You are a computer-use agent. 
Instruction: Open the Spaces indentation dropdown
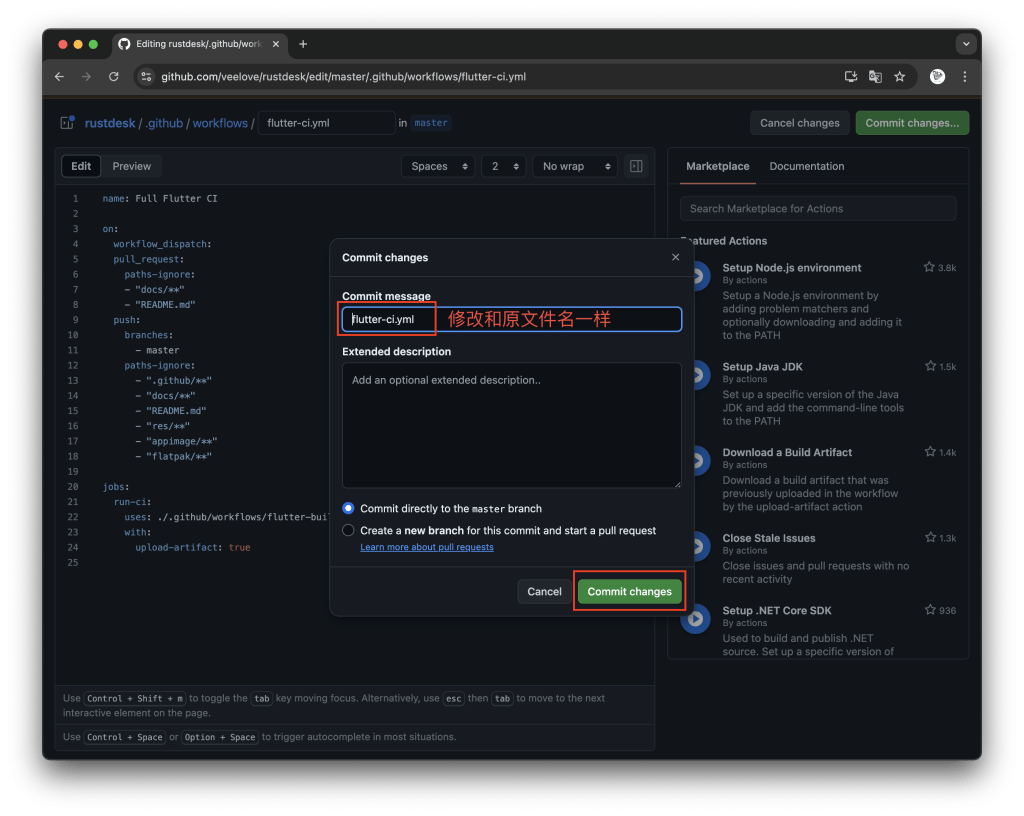click(437, 166)
